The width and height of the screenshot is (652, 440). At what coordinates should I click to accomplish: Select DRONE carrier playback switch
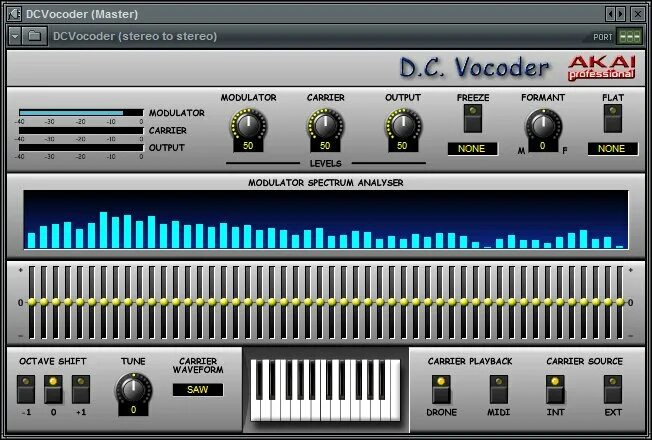(441, 389)
